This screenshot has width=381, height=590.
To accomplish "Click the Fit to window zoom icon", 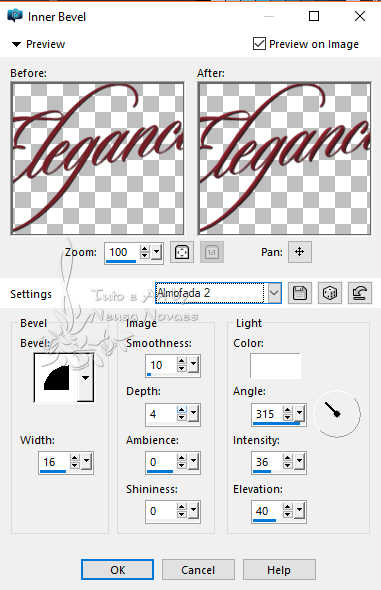I will (x=182, y=252).
